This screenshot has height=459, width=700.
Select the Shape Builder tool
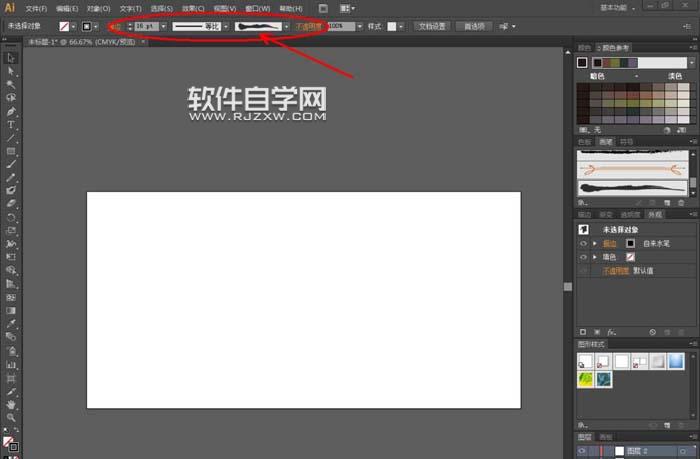[11, 270]
